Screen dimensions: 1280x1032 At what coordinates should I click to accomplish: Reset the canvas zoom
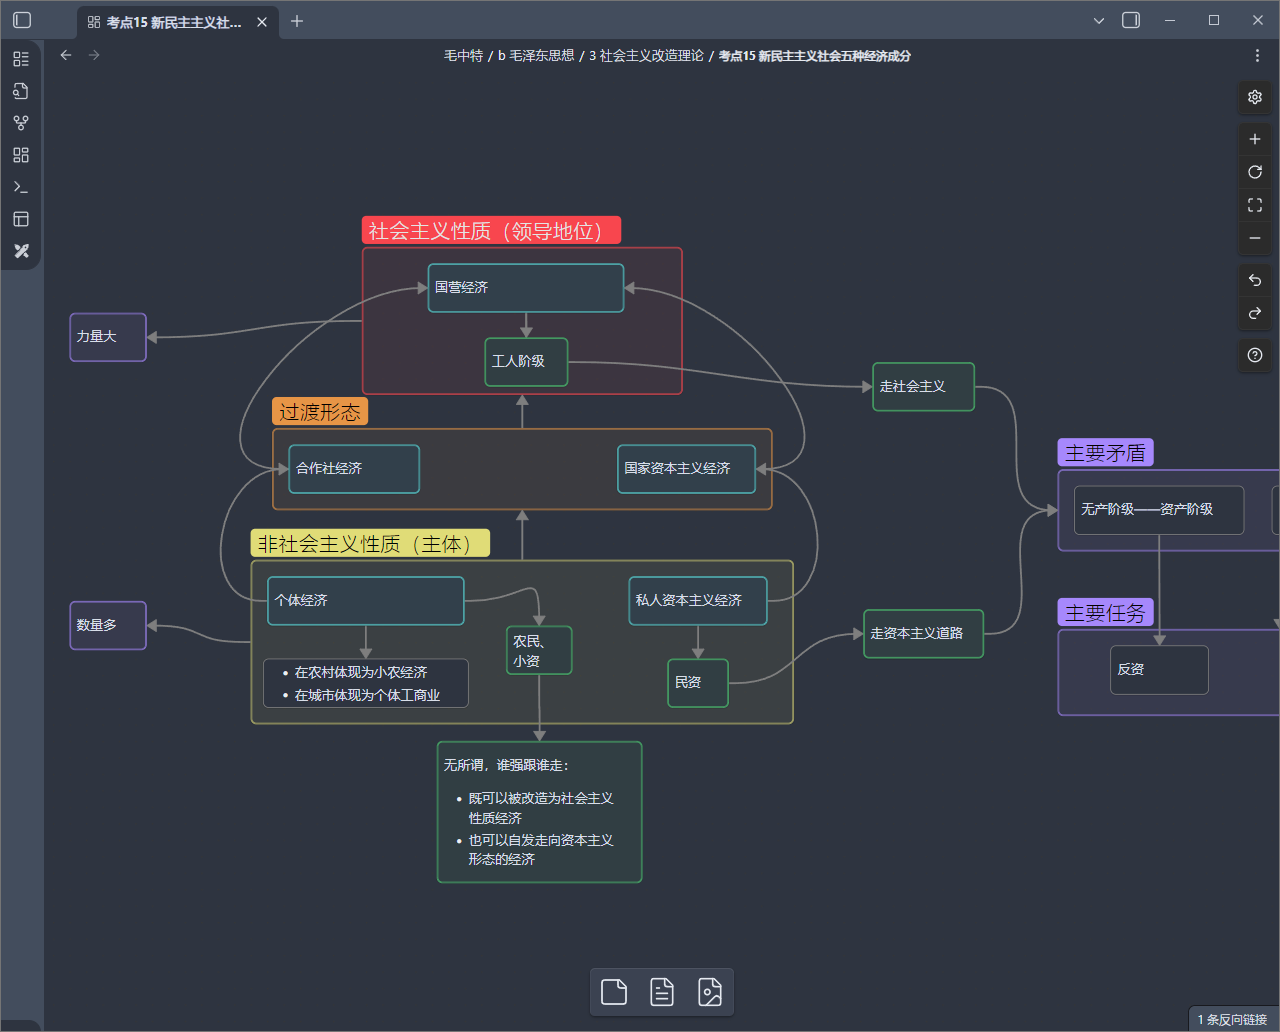1255,172
